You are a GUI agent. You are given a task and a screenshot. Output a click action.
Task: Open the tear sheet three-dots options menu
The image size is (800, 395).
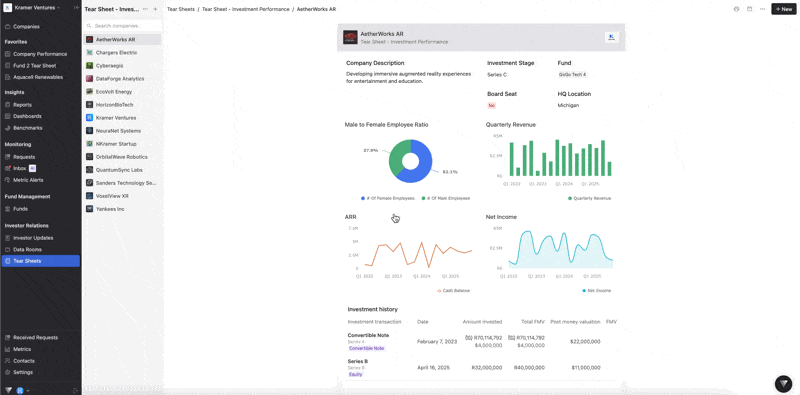[x=145, y=9]
